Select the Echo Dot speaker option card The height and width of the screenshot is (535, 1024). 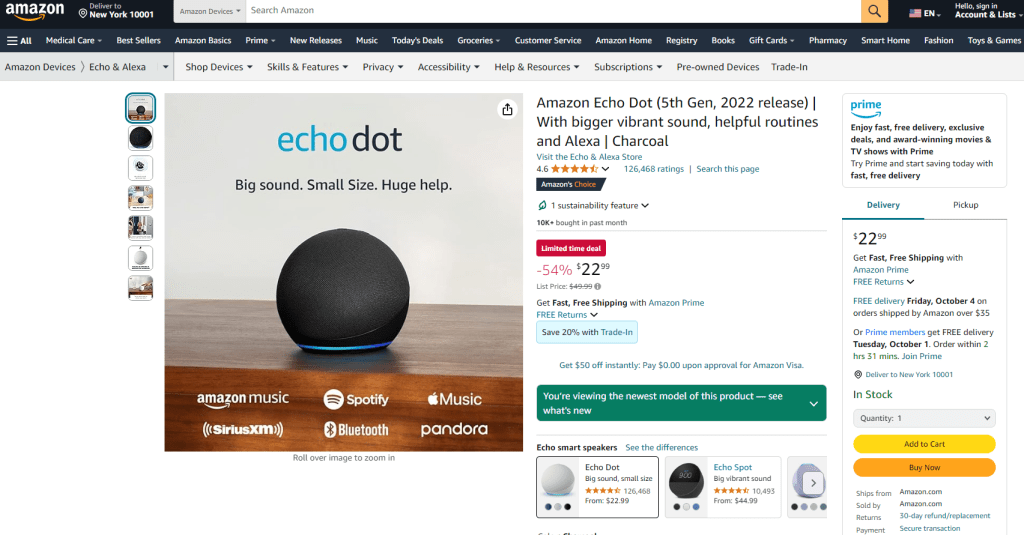pyautogui.click(x=598, y=487)
